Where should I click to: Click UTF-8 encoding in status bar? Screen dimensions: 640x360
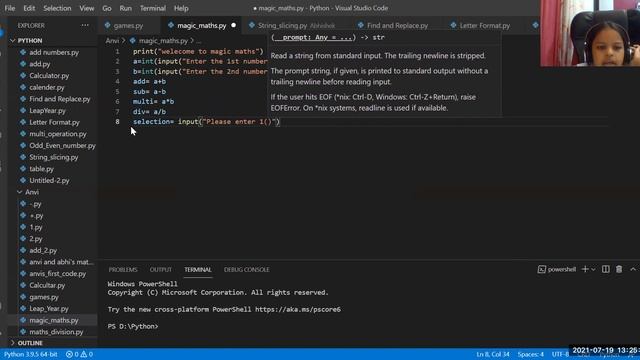pos(560,354)
